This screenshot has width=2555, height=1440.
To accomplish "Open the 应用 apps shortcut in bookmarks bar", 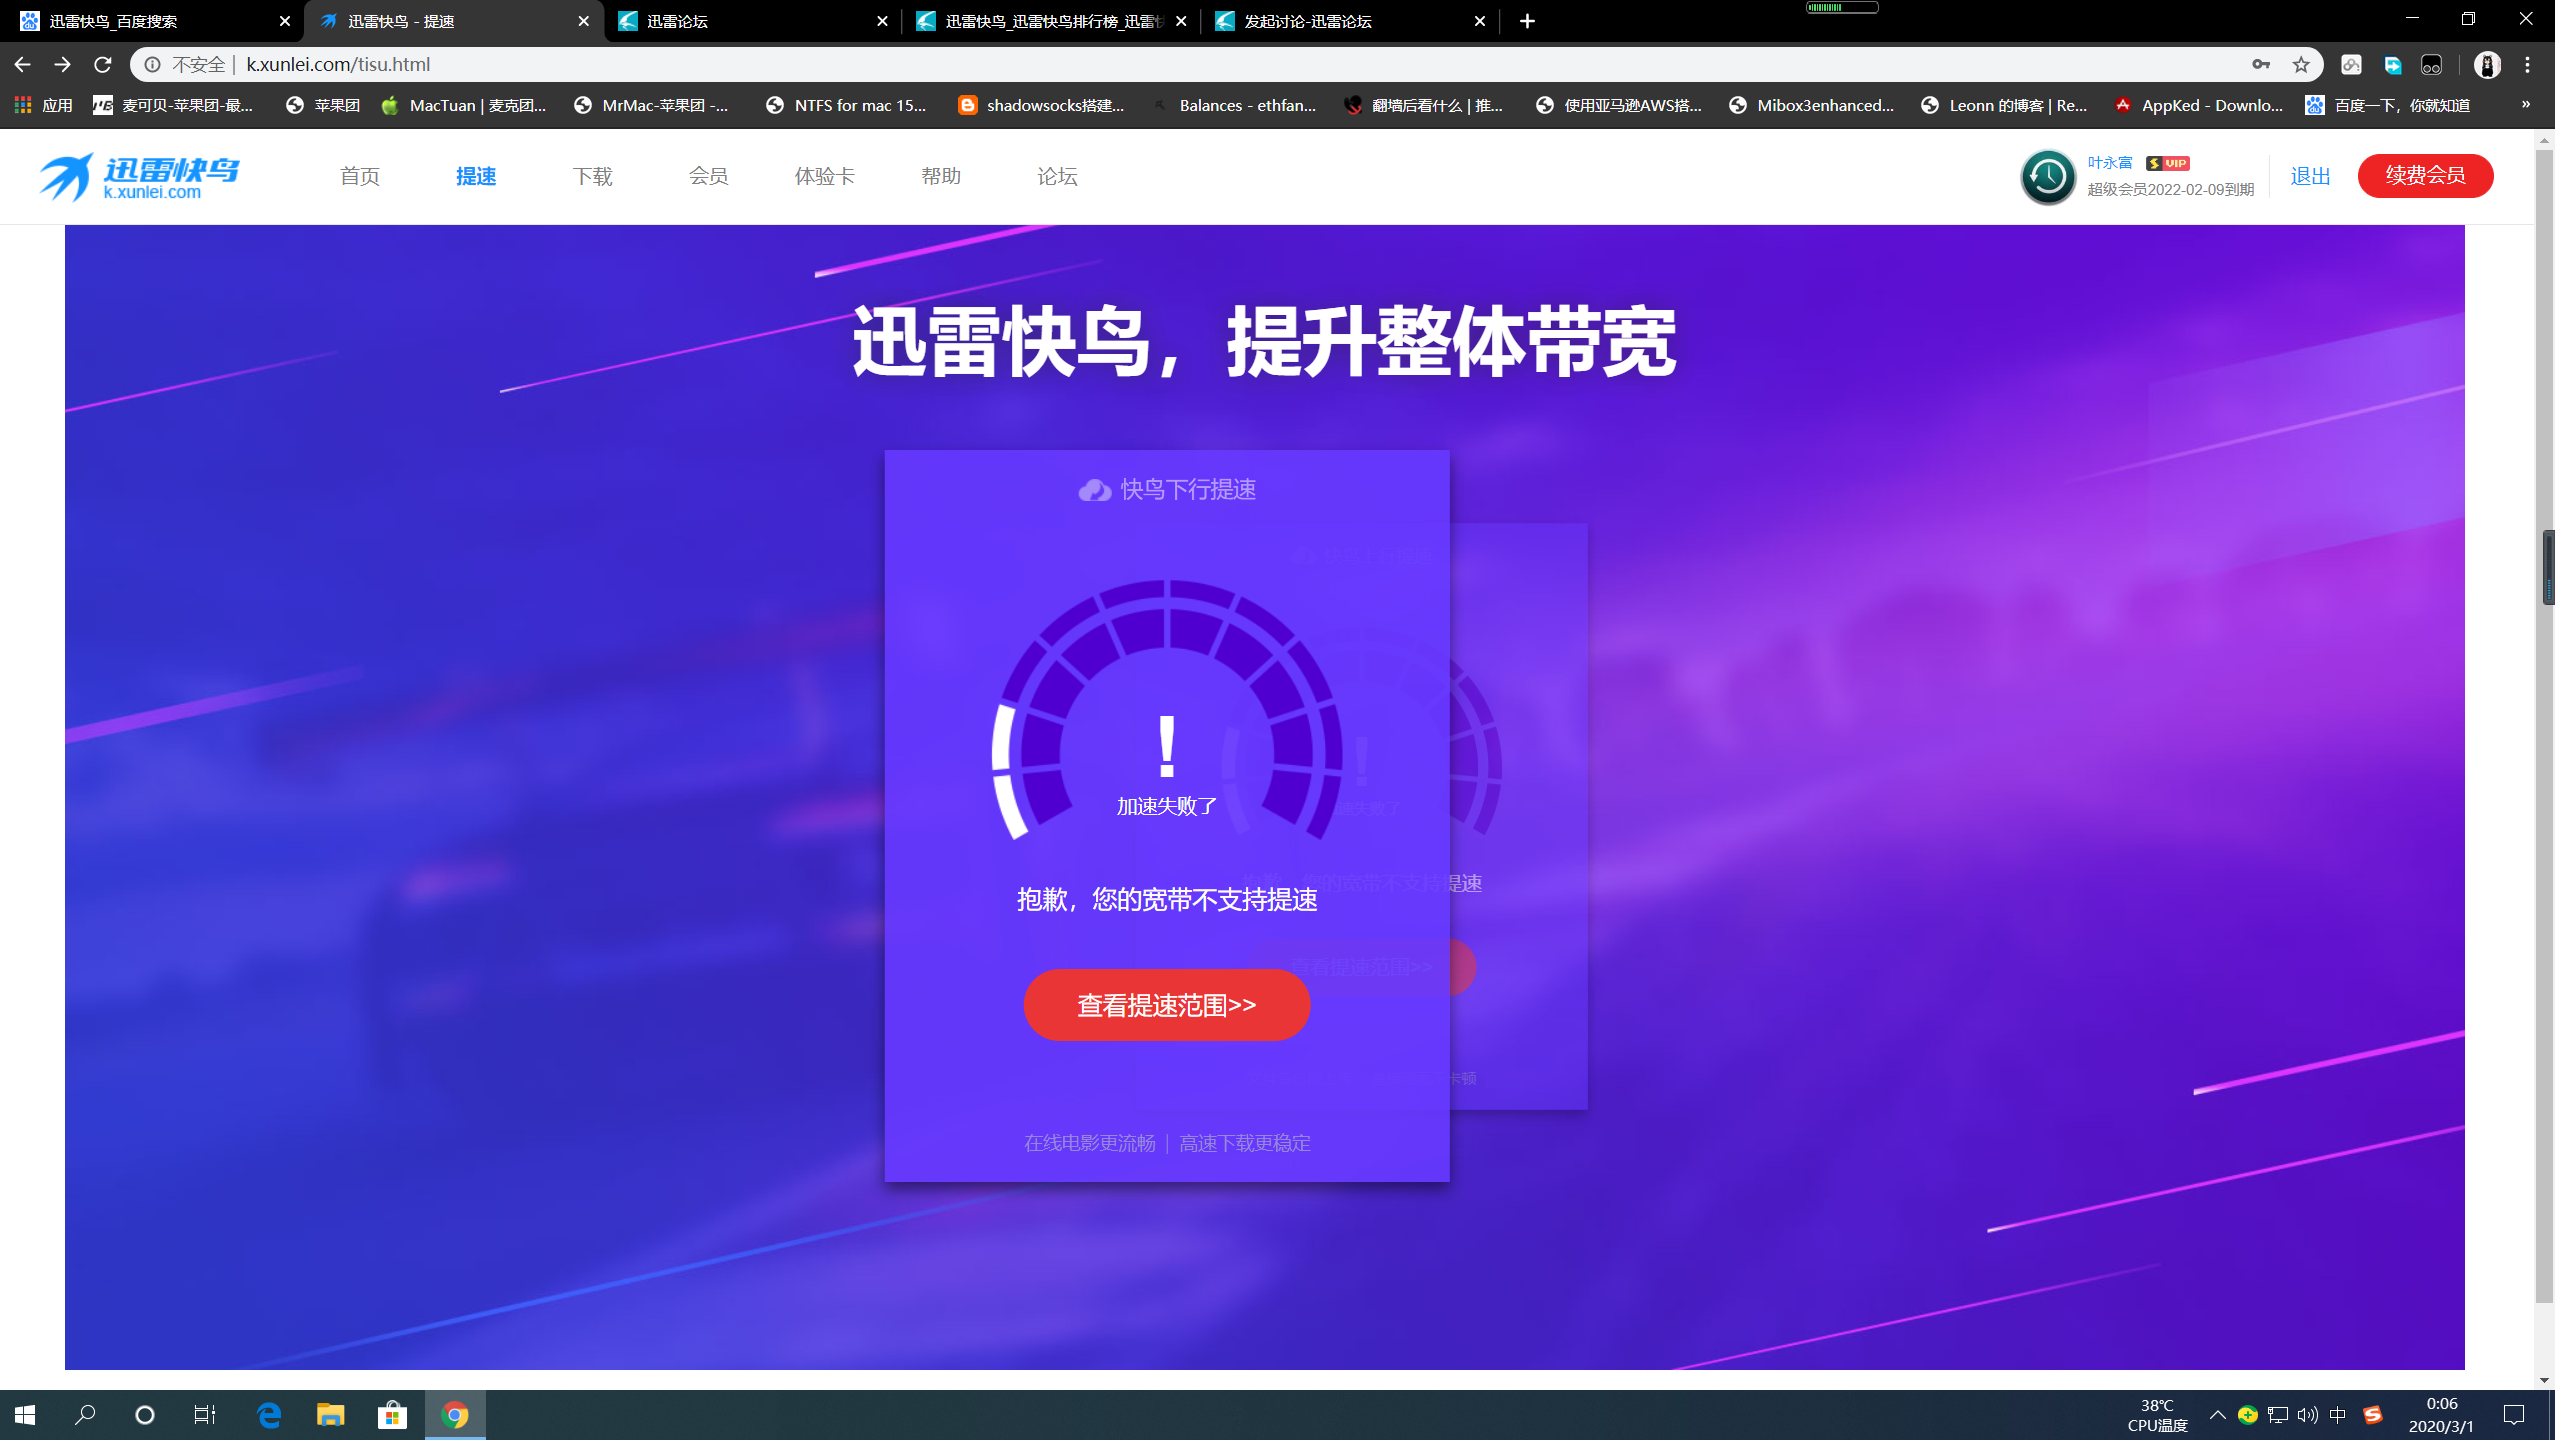I will coord(43,105).
